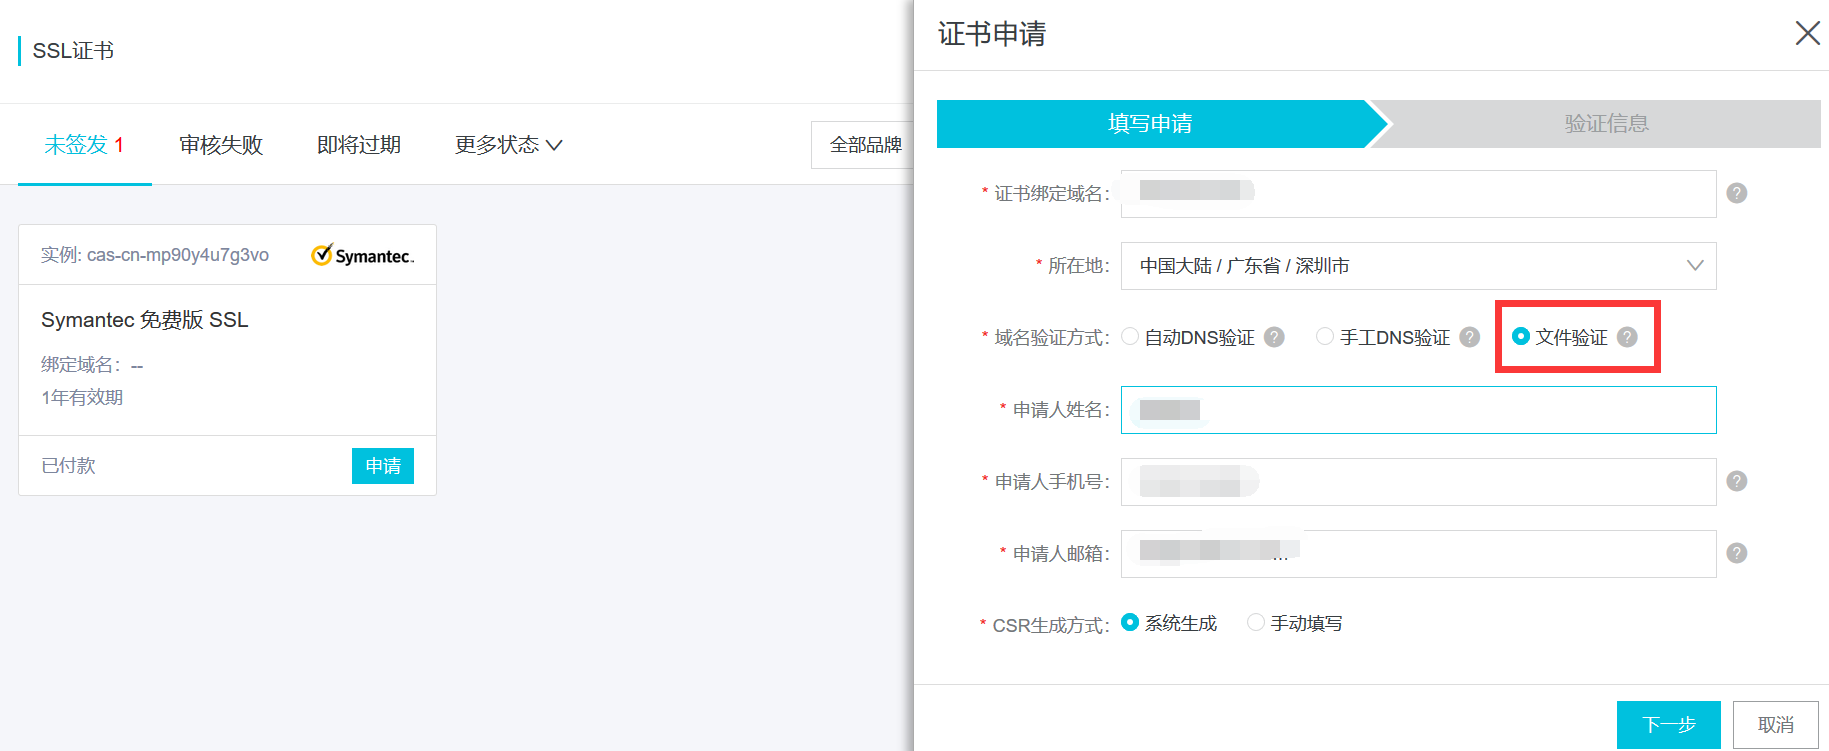Focus the 申请人姓名 input field
The height and width of the screenshot is (751, 1829).
1418,410
